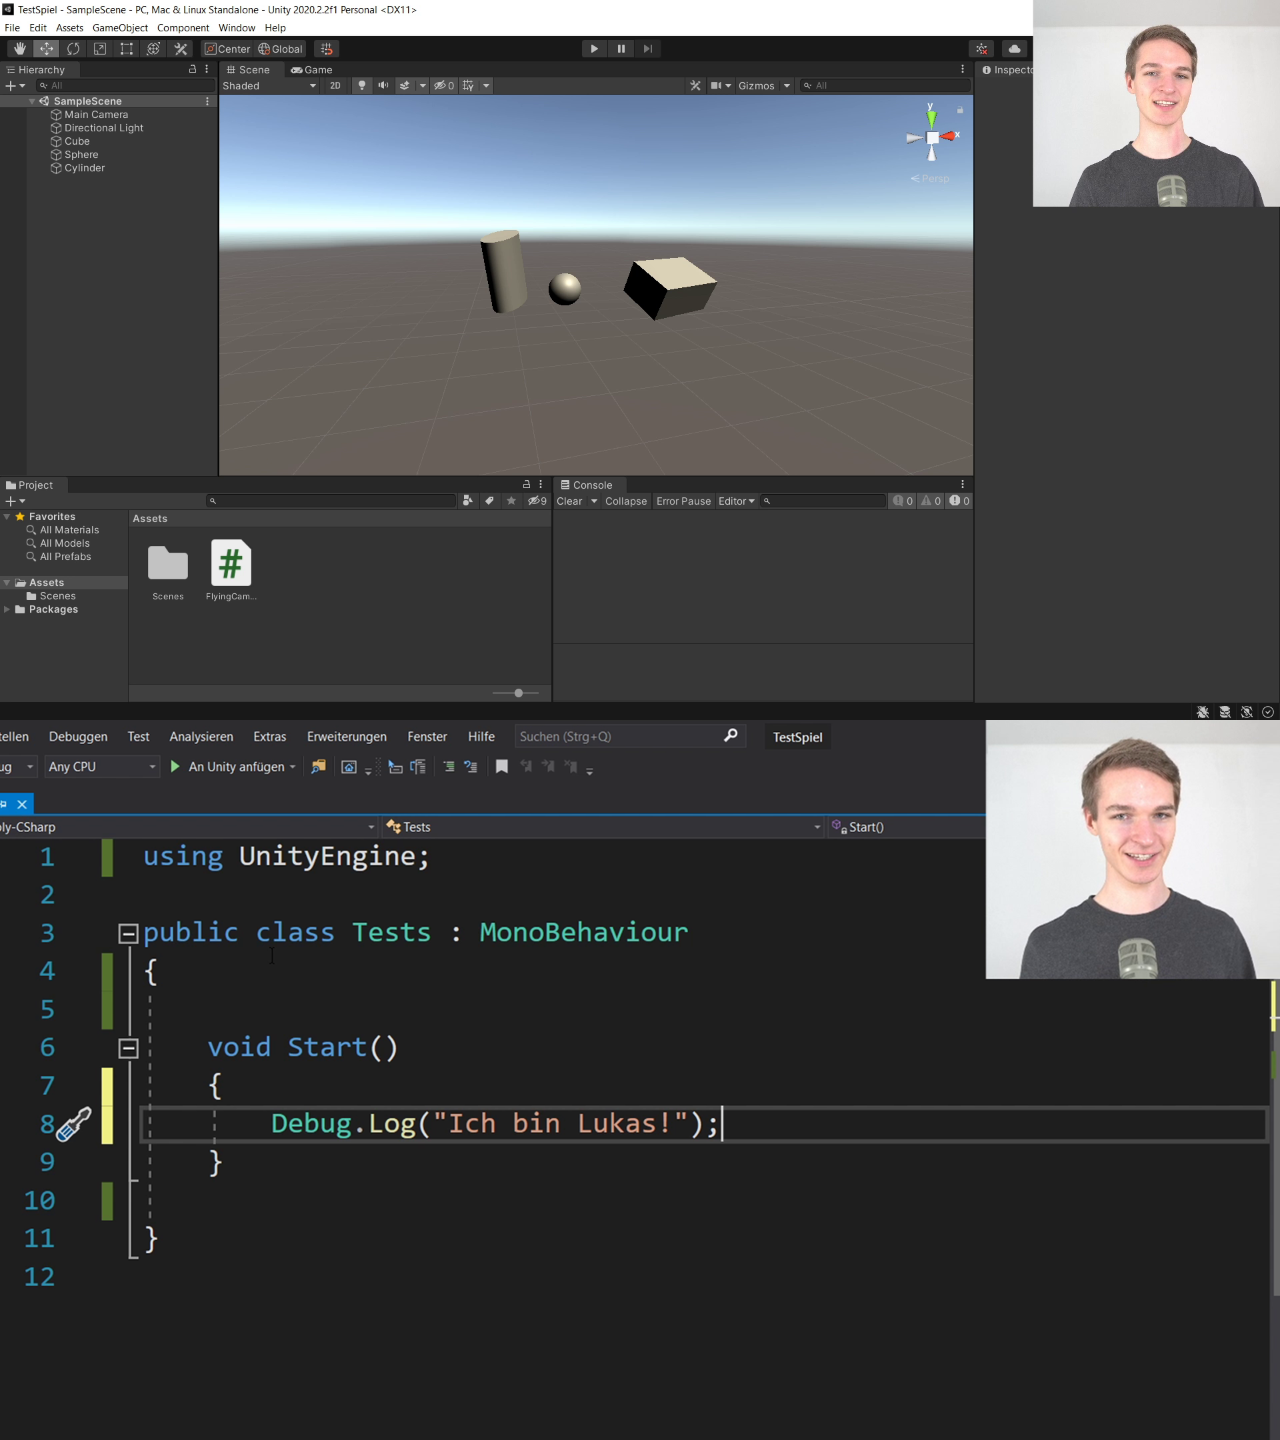1280x1440 pixels.
Task: Click the Collapse button in Console
Action: [x=626, y=501]
